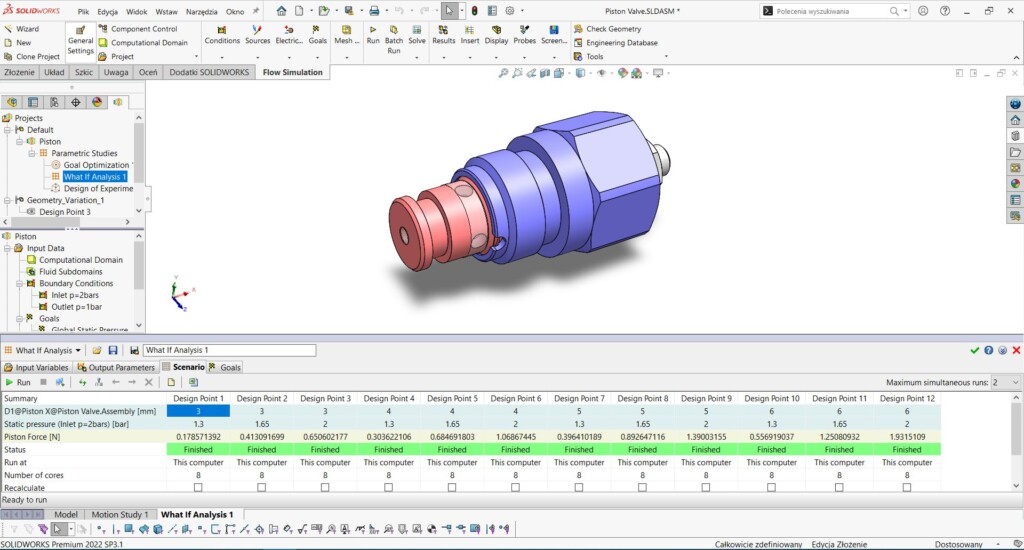This screenshot has width=1024, height=550.
Task: Click the What If Analysis 1 name field
Action: (229, 351)
